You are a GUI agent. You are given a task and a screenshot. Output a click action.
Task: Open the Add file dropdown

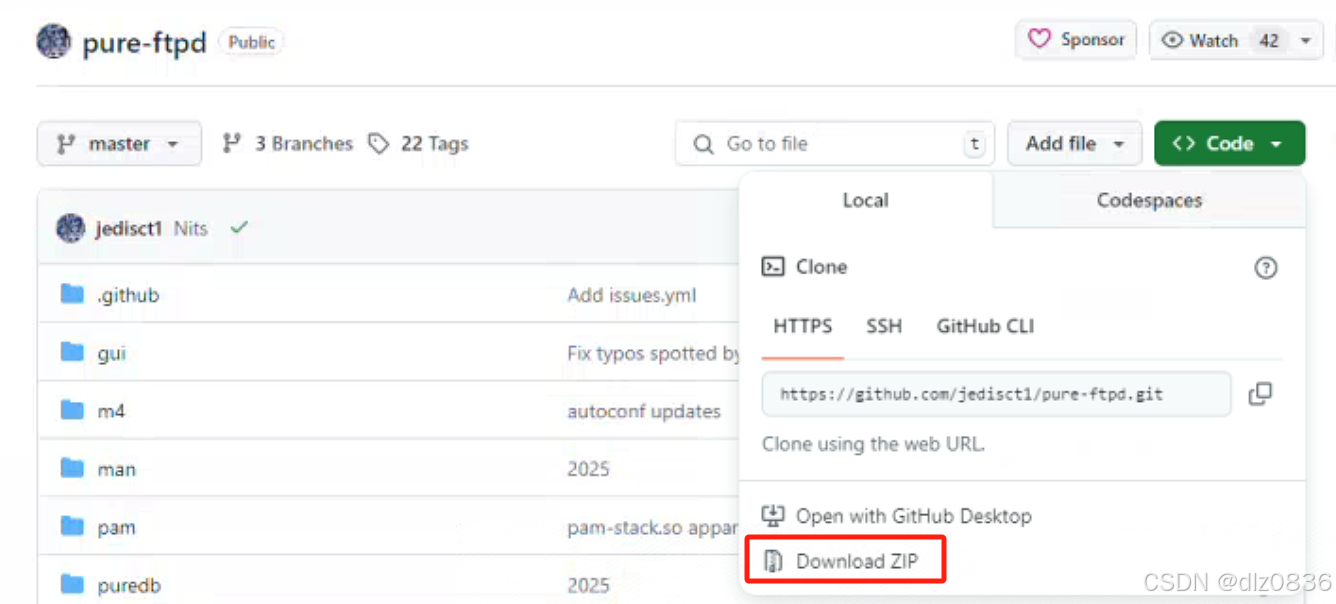(x=1074, y=144)
